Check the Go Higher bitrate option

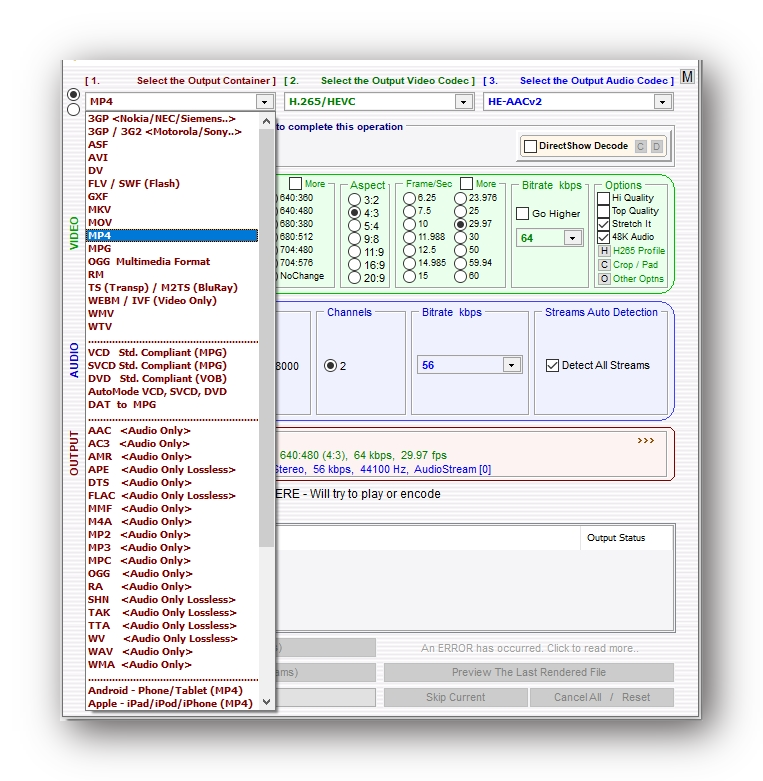point(523,214)
